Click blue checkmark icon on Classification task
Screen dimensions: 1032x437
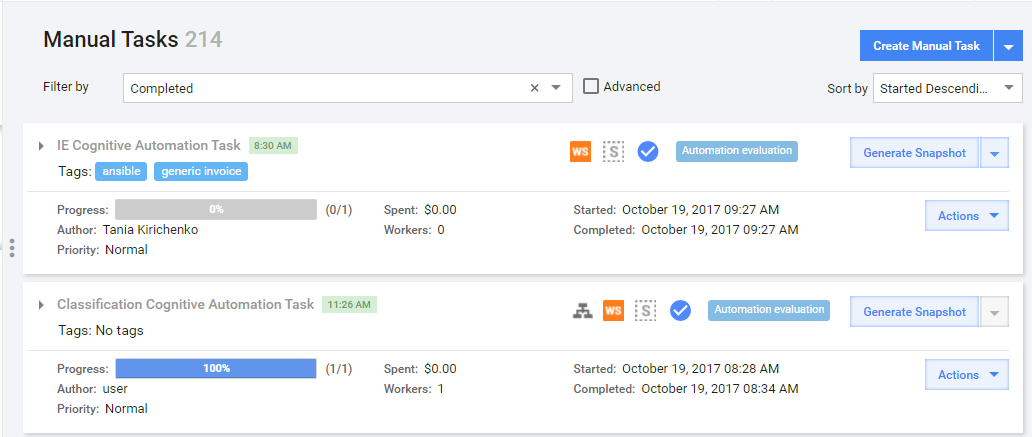680,311
